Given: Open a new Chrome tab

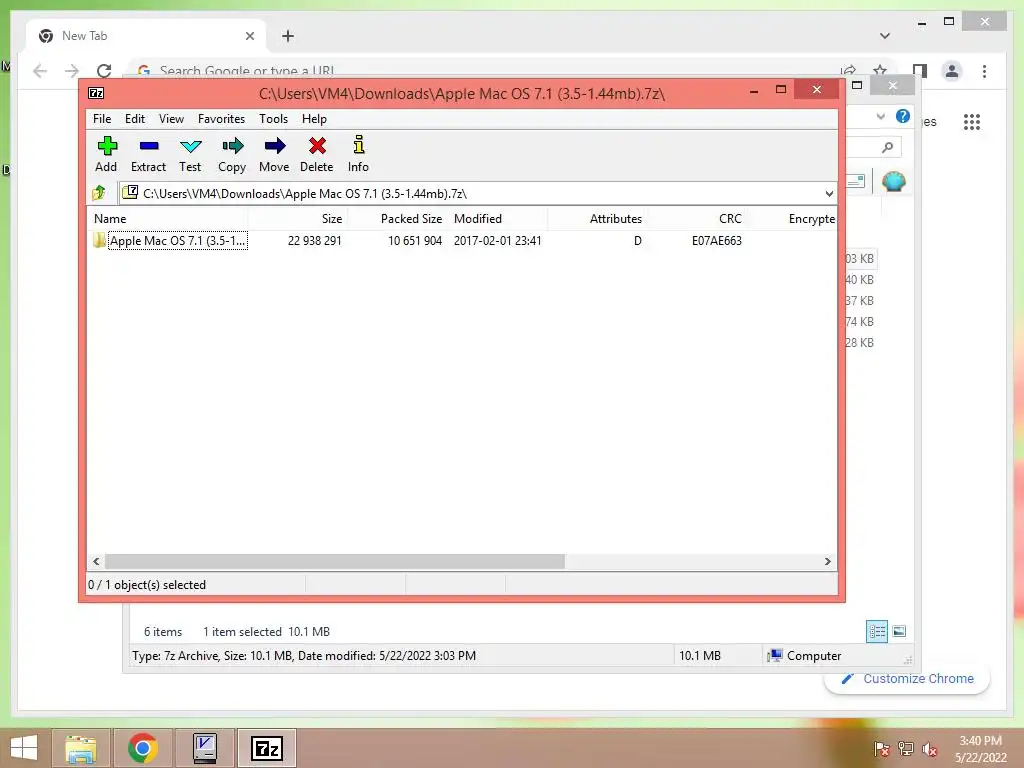Looking at the screenshot, I should tap(287, 36).
